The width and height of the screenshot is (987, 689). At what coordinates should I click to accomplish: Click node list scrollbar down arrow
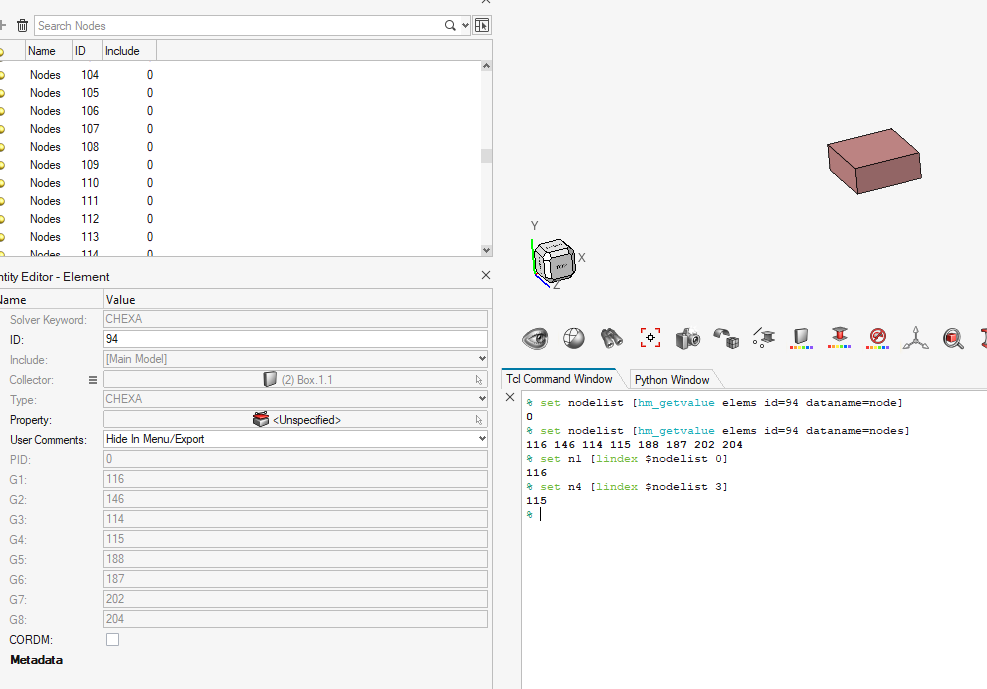tap(486, 250)
